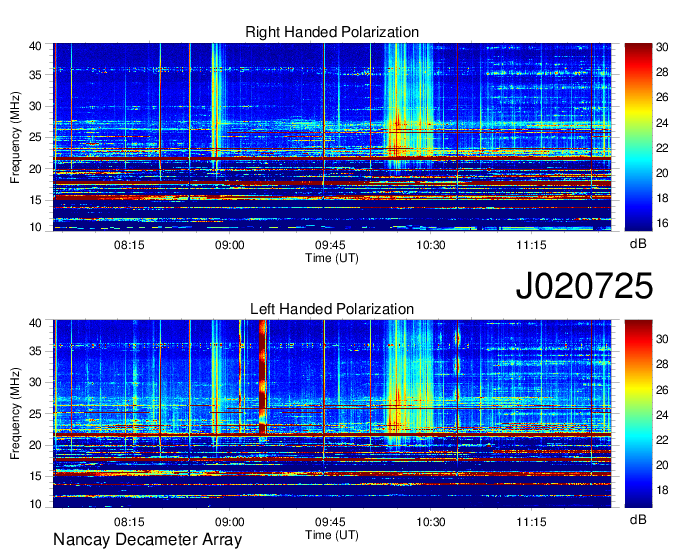Click the bright burst before 10:30 in right-handed spectrogram

tap(409, 106)
